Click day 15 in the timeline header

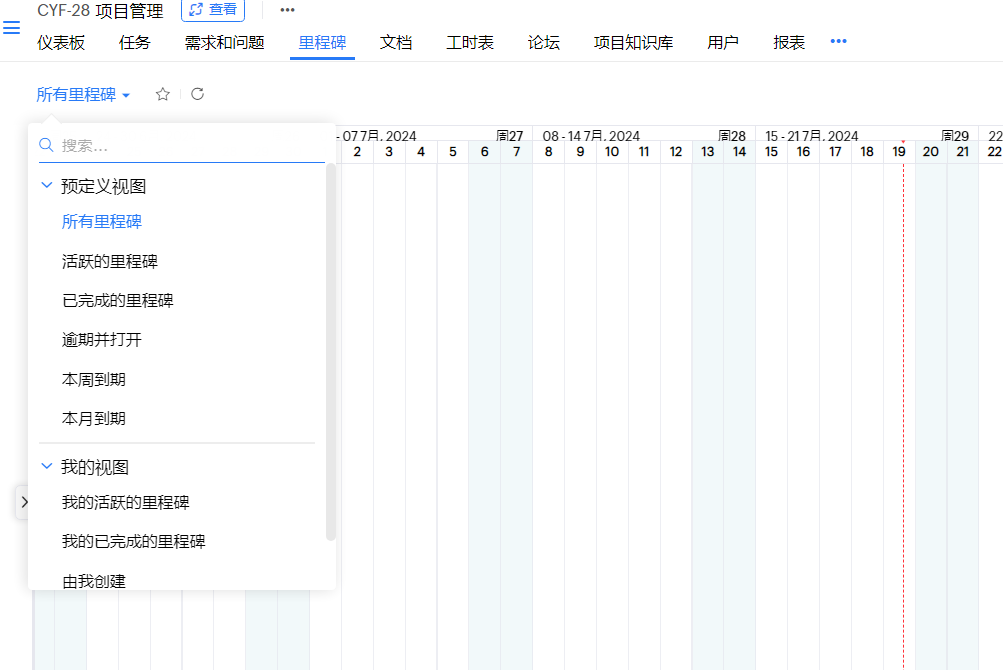pyautogui.click(x=771, y=152)
